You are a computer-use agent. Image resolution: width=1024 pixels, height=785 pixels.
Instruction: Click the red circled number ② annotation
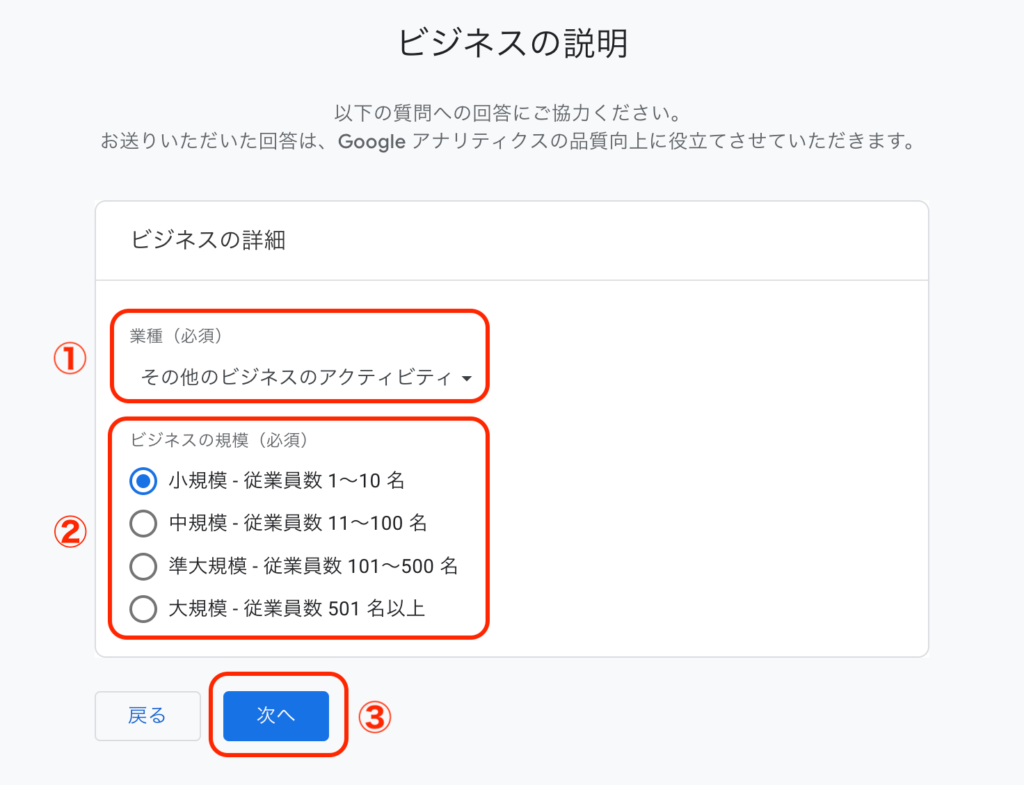coord(70,532)
